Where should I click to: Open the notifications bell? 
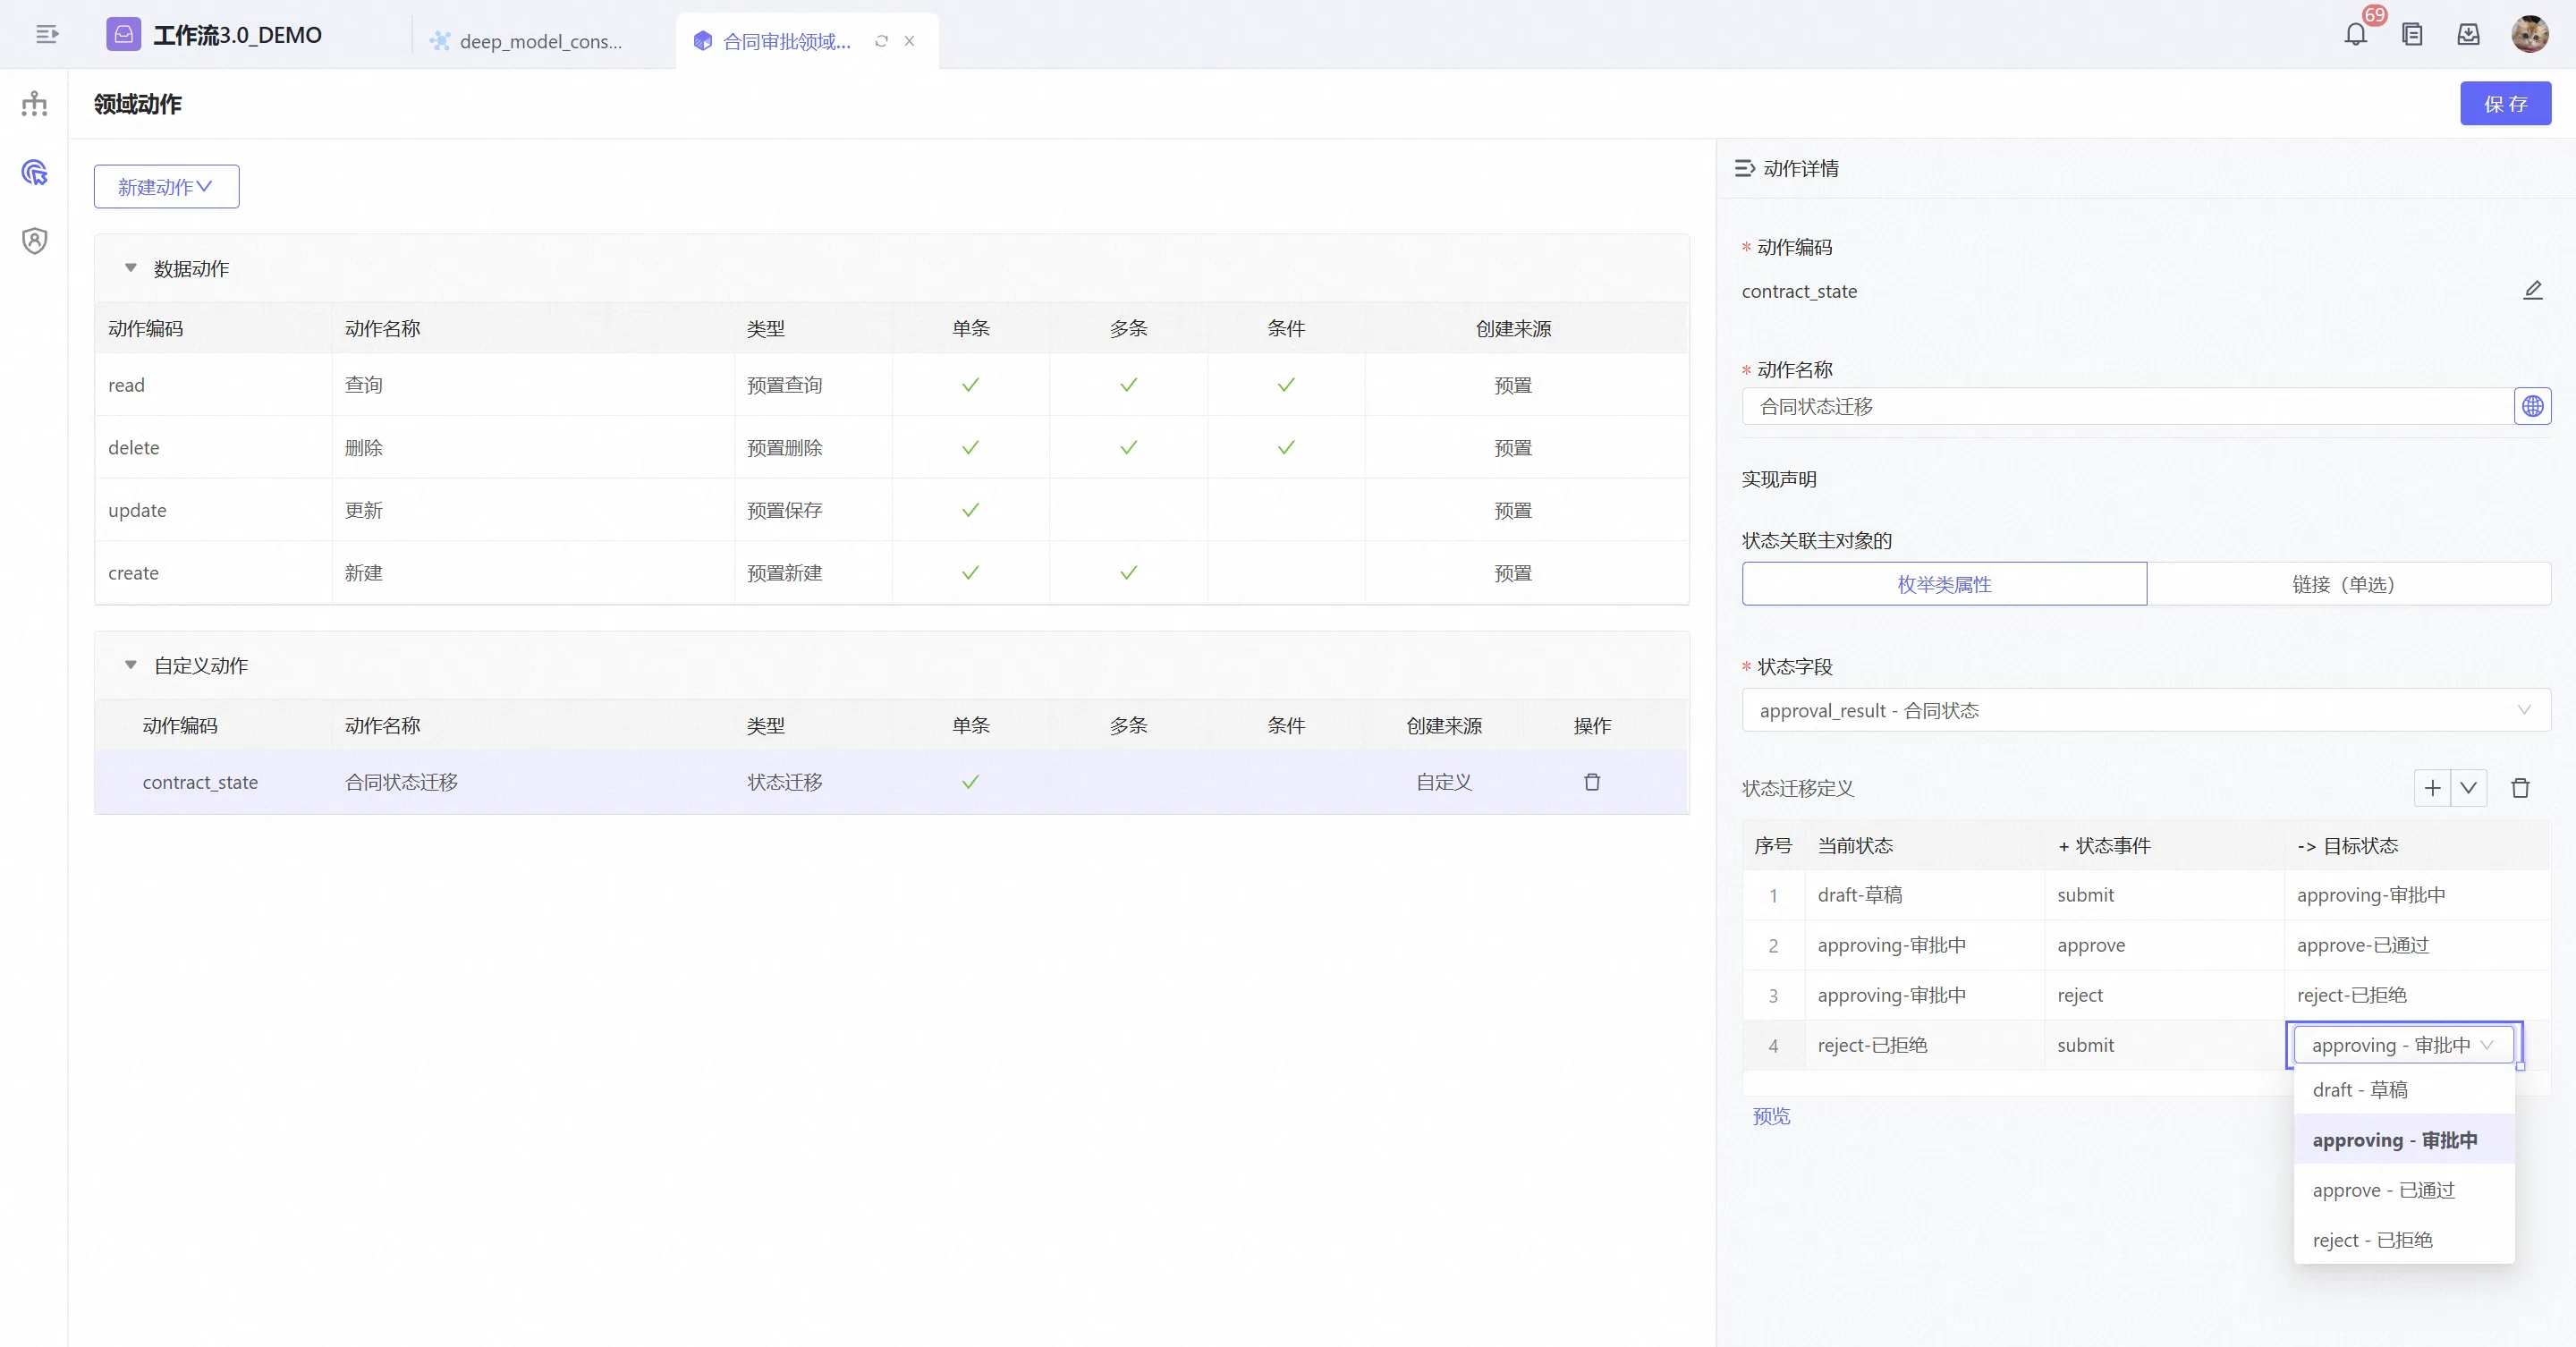(x=2356, y=35)
